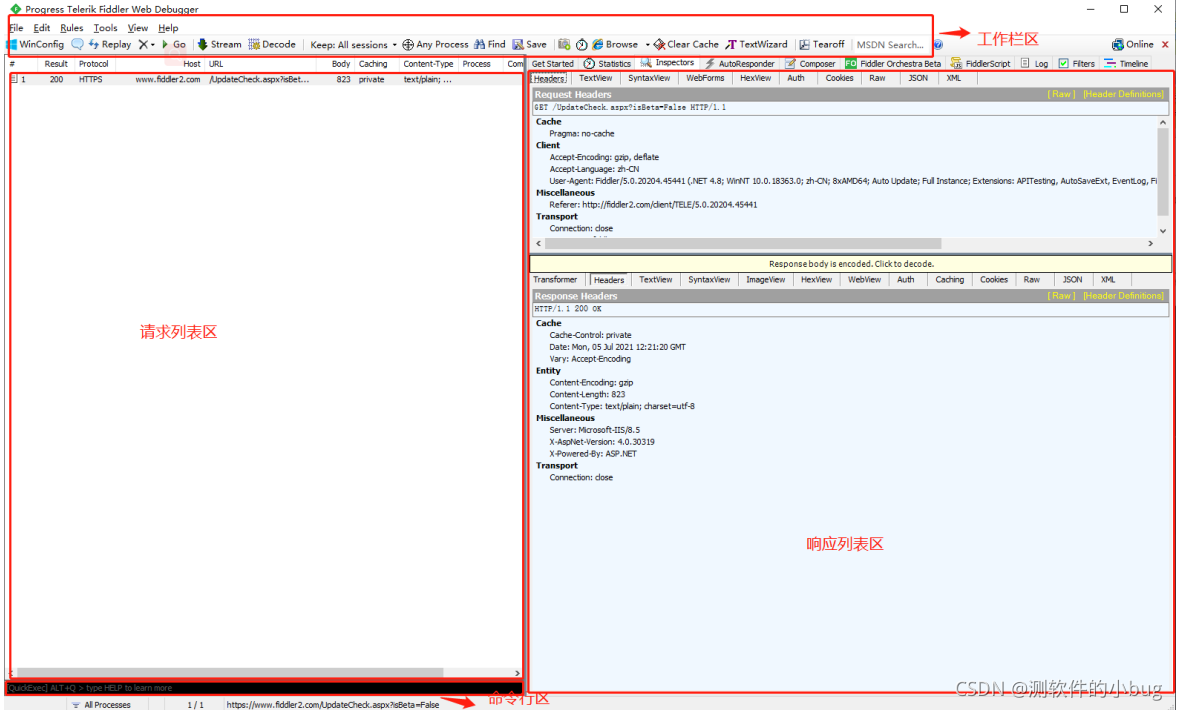Click the camera screenshot toolbar icon
The width and height of the screenshot is (1177, 710).
(x=564, y=44)
